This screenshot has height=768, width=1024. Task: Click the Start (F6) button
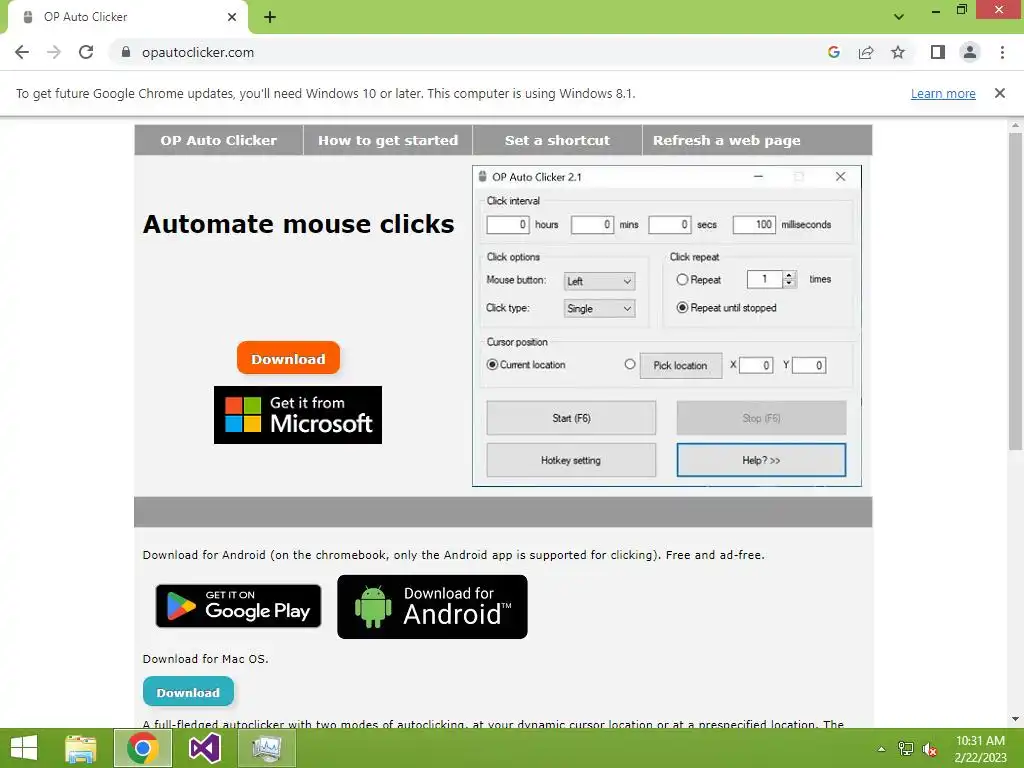point(571,418)
